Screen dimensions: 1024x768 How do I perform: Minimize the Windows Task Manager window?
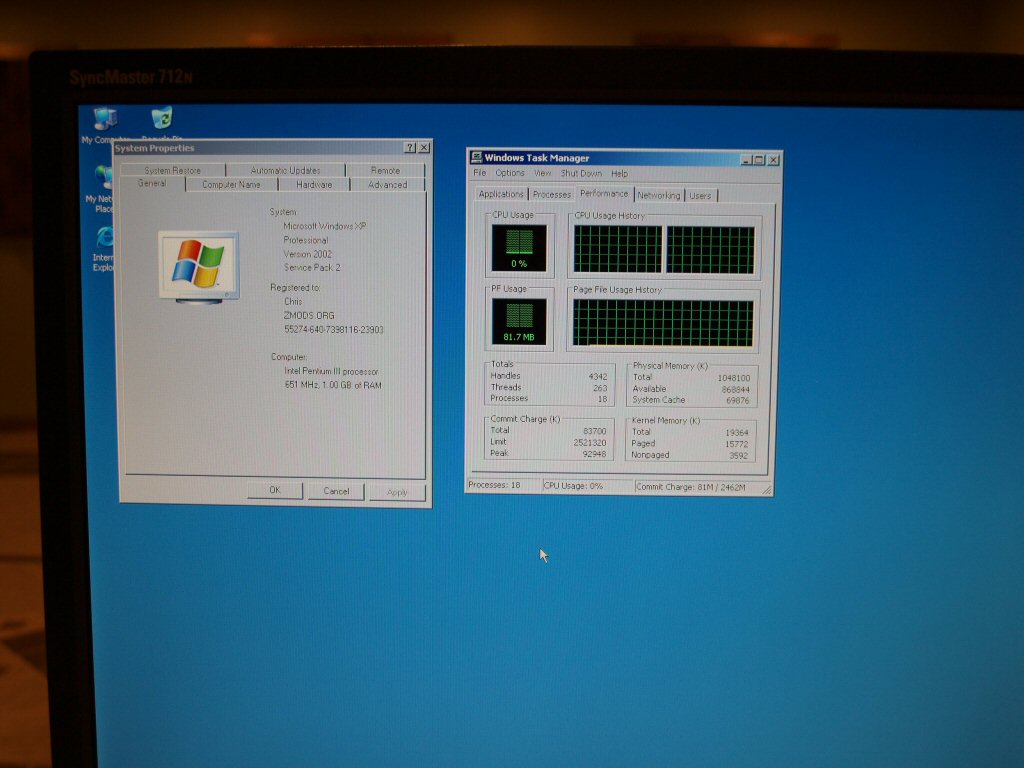pos(746,159)
